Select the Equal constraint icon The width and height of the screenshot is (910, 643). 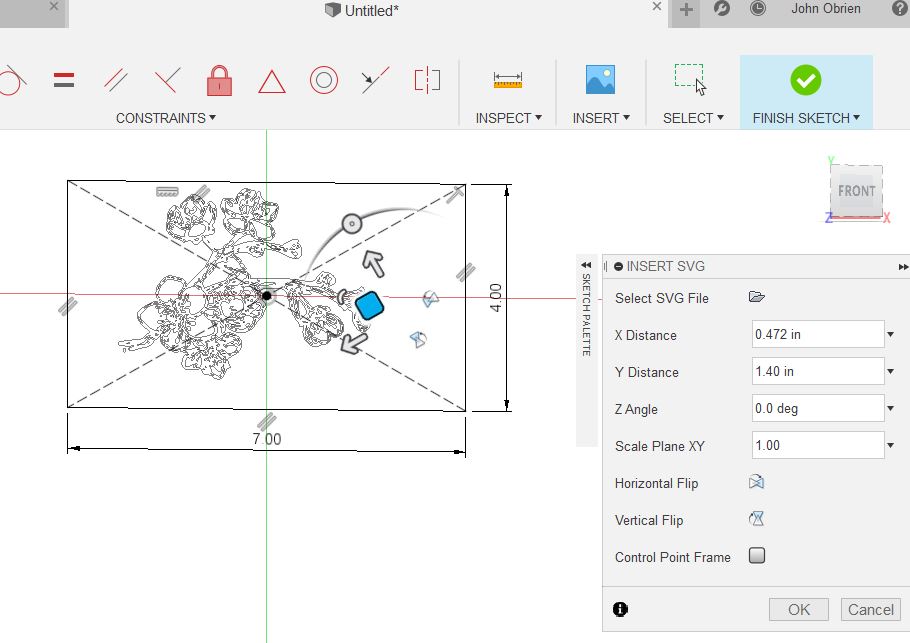[64, 80]
